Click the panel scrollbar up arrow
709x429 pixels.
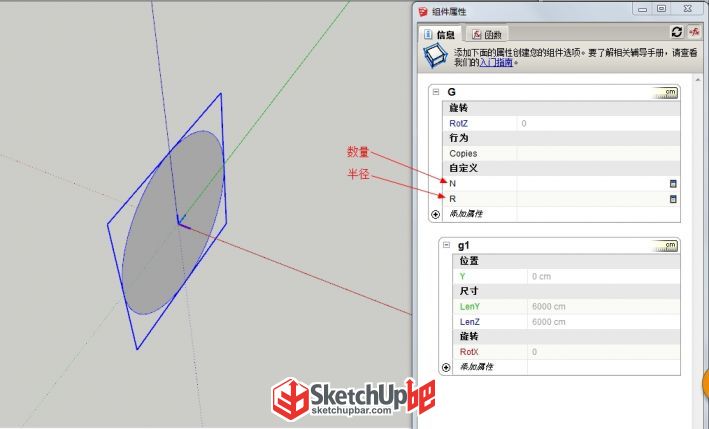698,80
